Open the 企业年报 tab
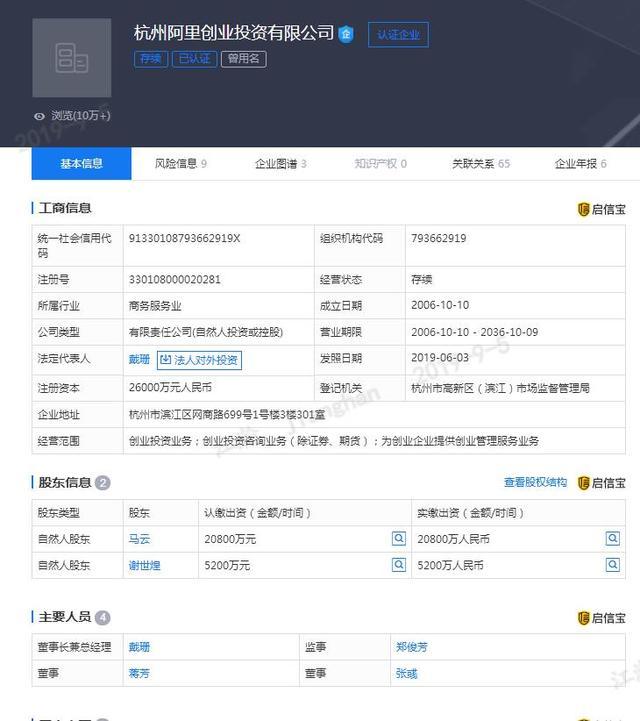 coord(580,164)
